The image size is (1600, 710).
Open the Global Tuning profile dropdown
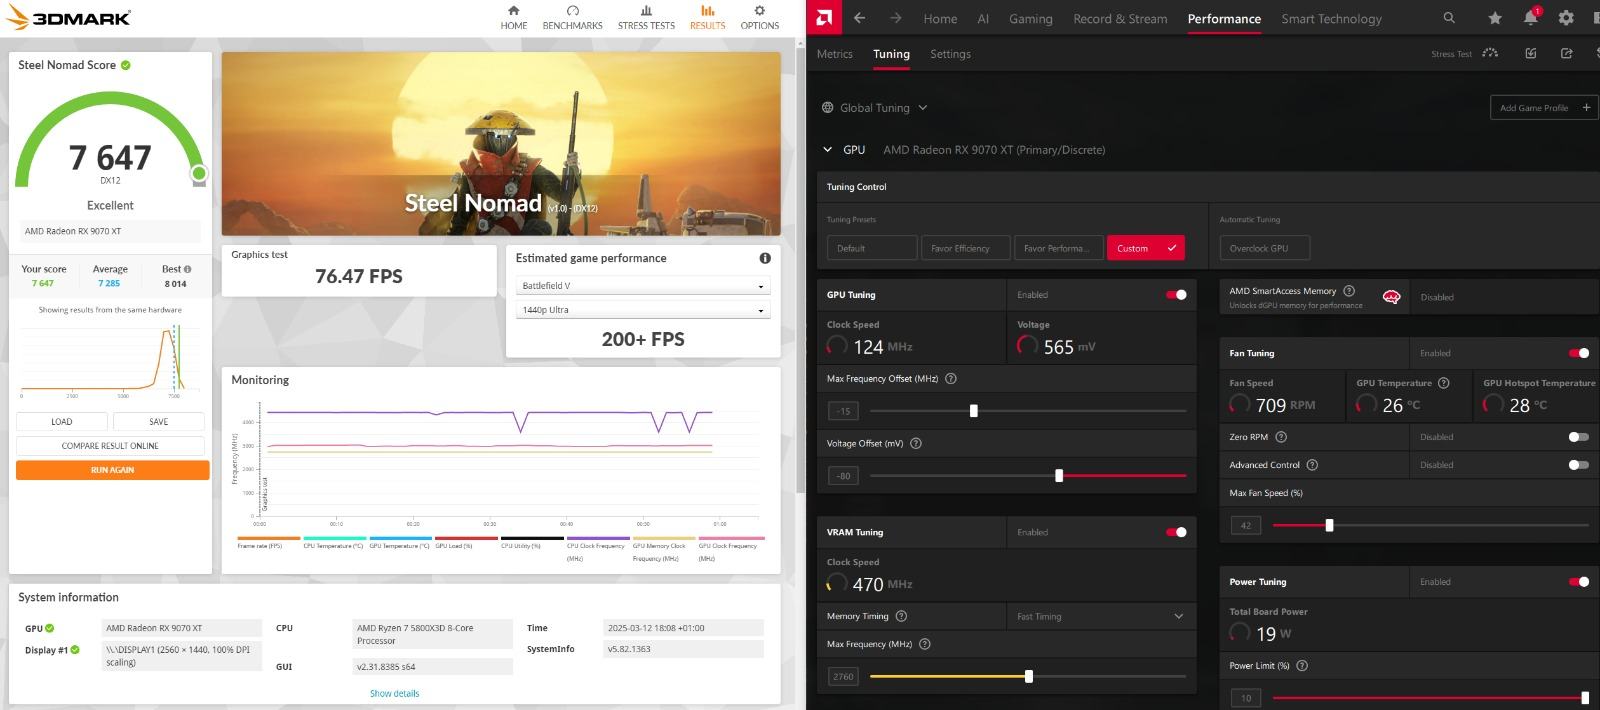tap(874, 108)
